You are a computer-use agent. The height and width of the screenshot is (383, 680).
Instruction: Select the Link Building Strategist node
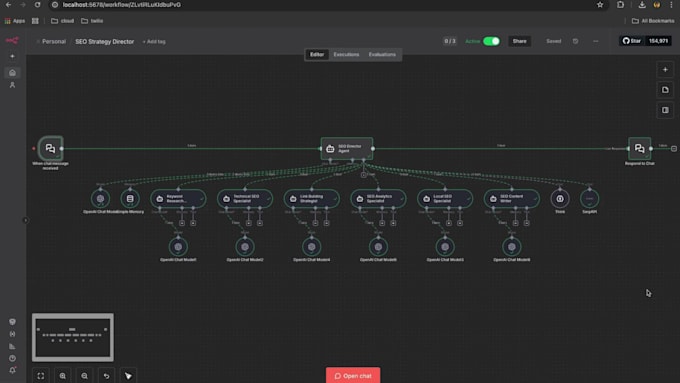(x=312, y=199)
